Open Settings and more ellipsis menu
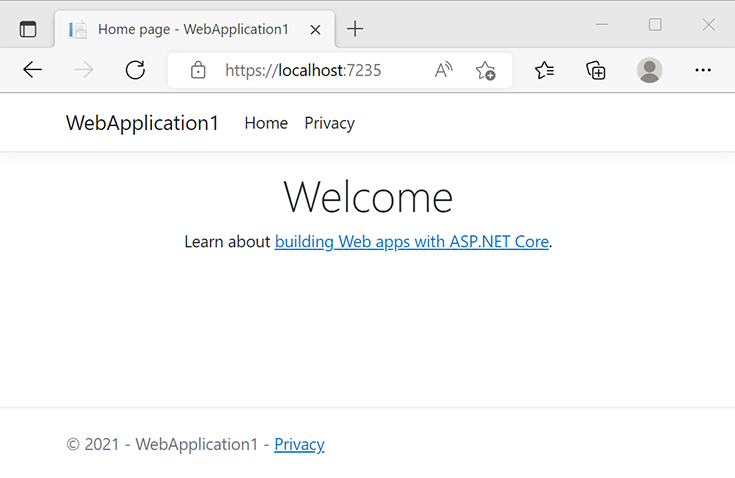The image size is (735, 478). coord(703,70)
